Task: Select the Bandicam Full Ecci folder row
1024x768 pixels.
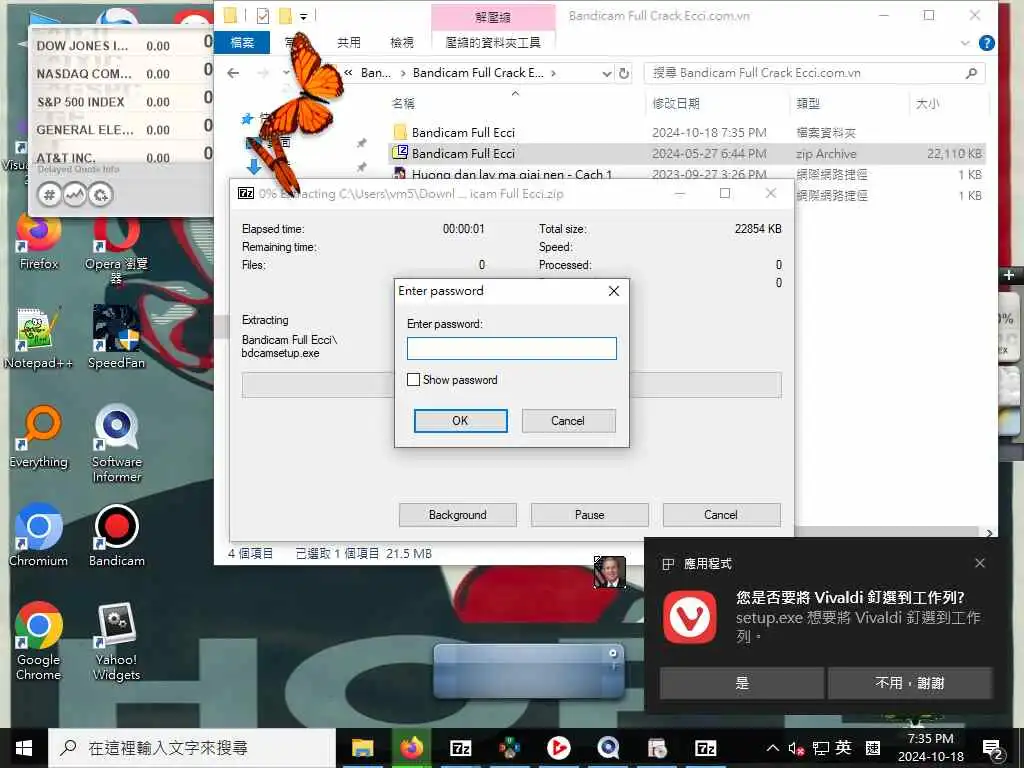Action: click(x=686, y=133)
